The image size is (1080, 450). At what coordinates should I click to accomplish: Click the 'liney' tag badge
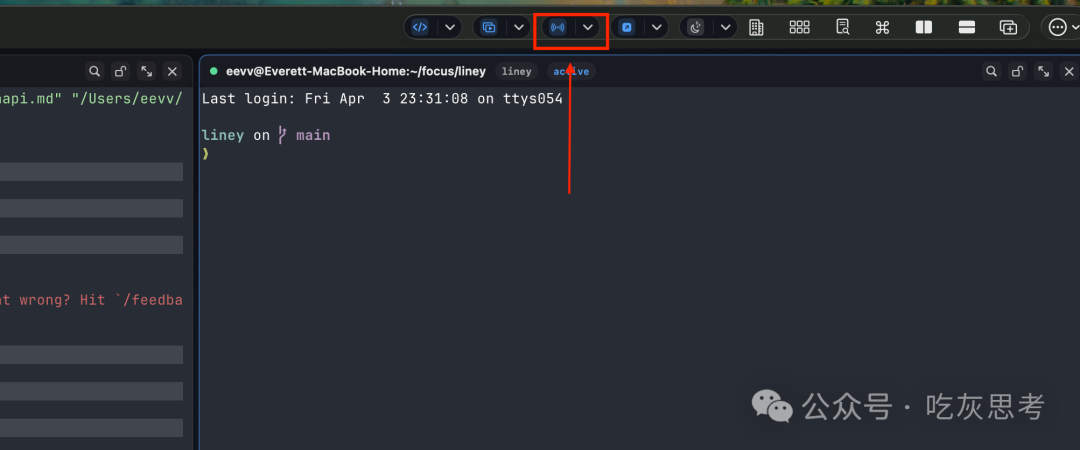(x=517, y=71)
